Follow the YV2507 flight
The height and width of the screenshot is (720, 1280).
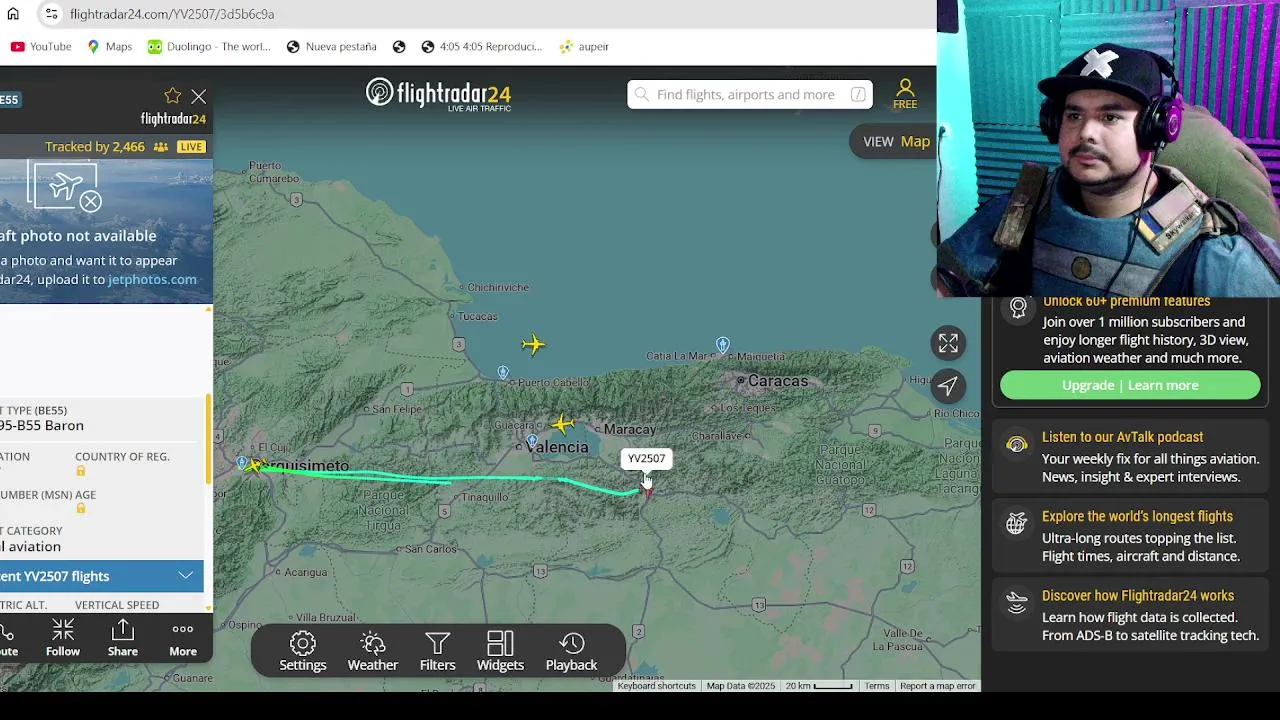point(62,638)
